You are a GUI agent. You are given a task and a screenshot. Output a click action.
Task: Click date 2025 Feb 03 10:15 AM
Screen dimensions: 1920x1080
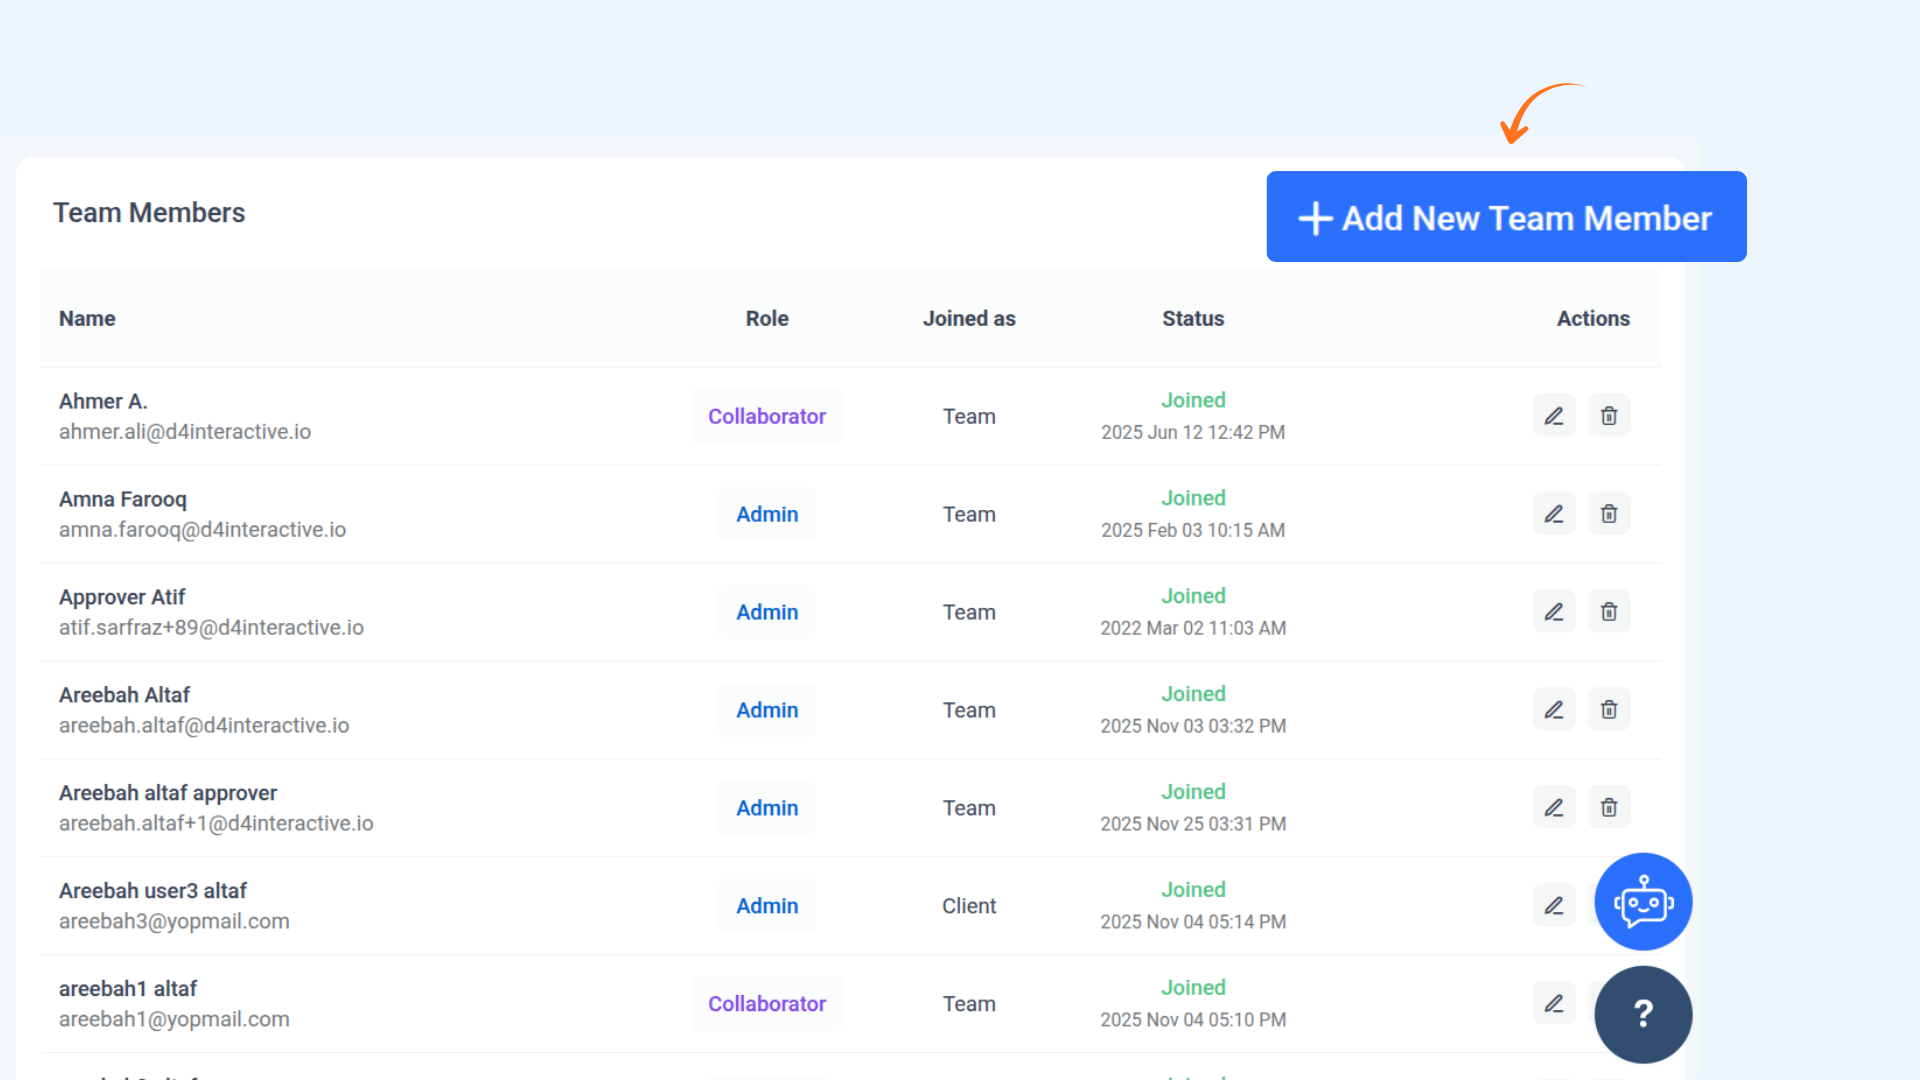tap(1193, 530)
